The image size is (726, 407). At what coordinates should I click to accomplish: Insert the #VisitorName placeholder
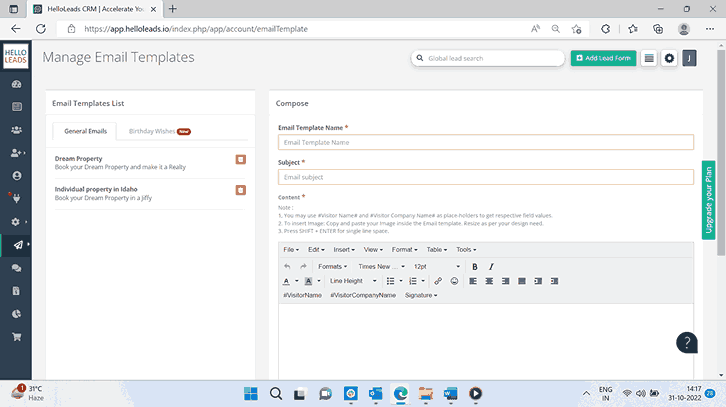[302, 295]
